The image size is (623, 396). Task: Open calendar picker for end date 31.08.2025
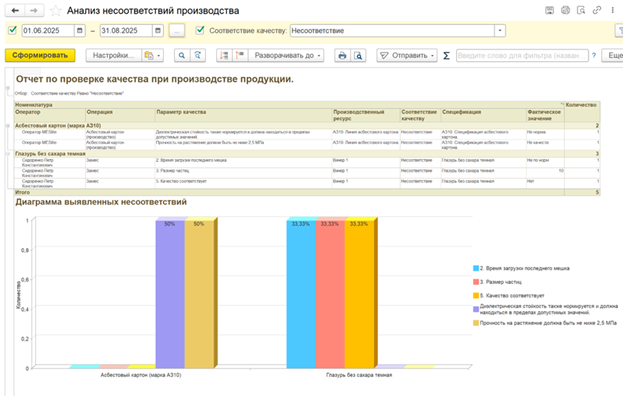pyautogui.click(x=158, y=31)
